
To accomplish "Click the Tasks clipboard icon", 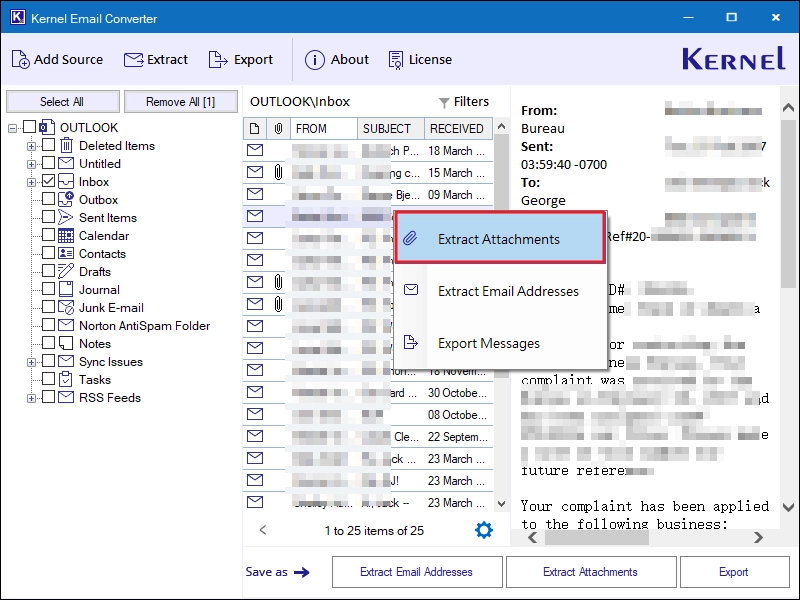I will tap(66, 379).
